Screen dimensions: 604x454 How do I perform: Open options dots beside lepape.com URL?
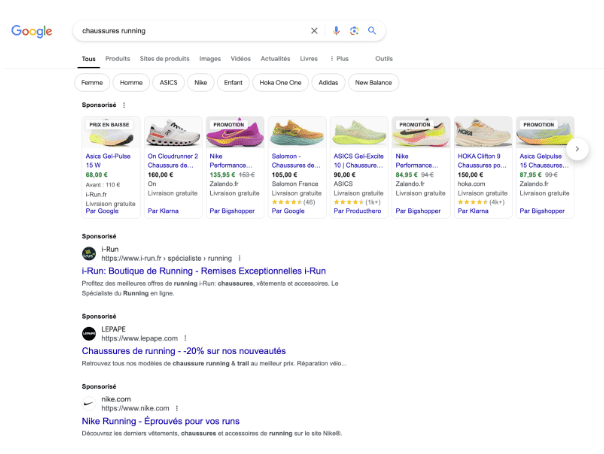click(185, 338)
